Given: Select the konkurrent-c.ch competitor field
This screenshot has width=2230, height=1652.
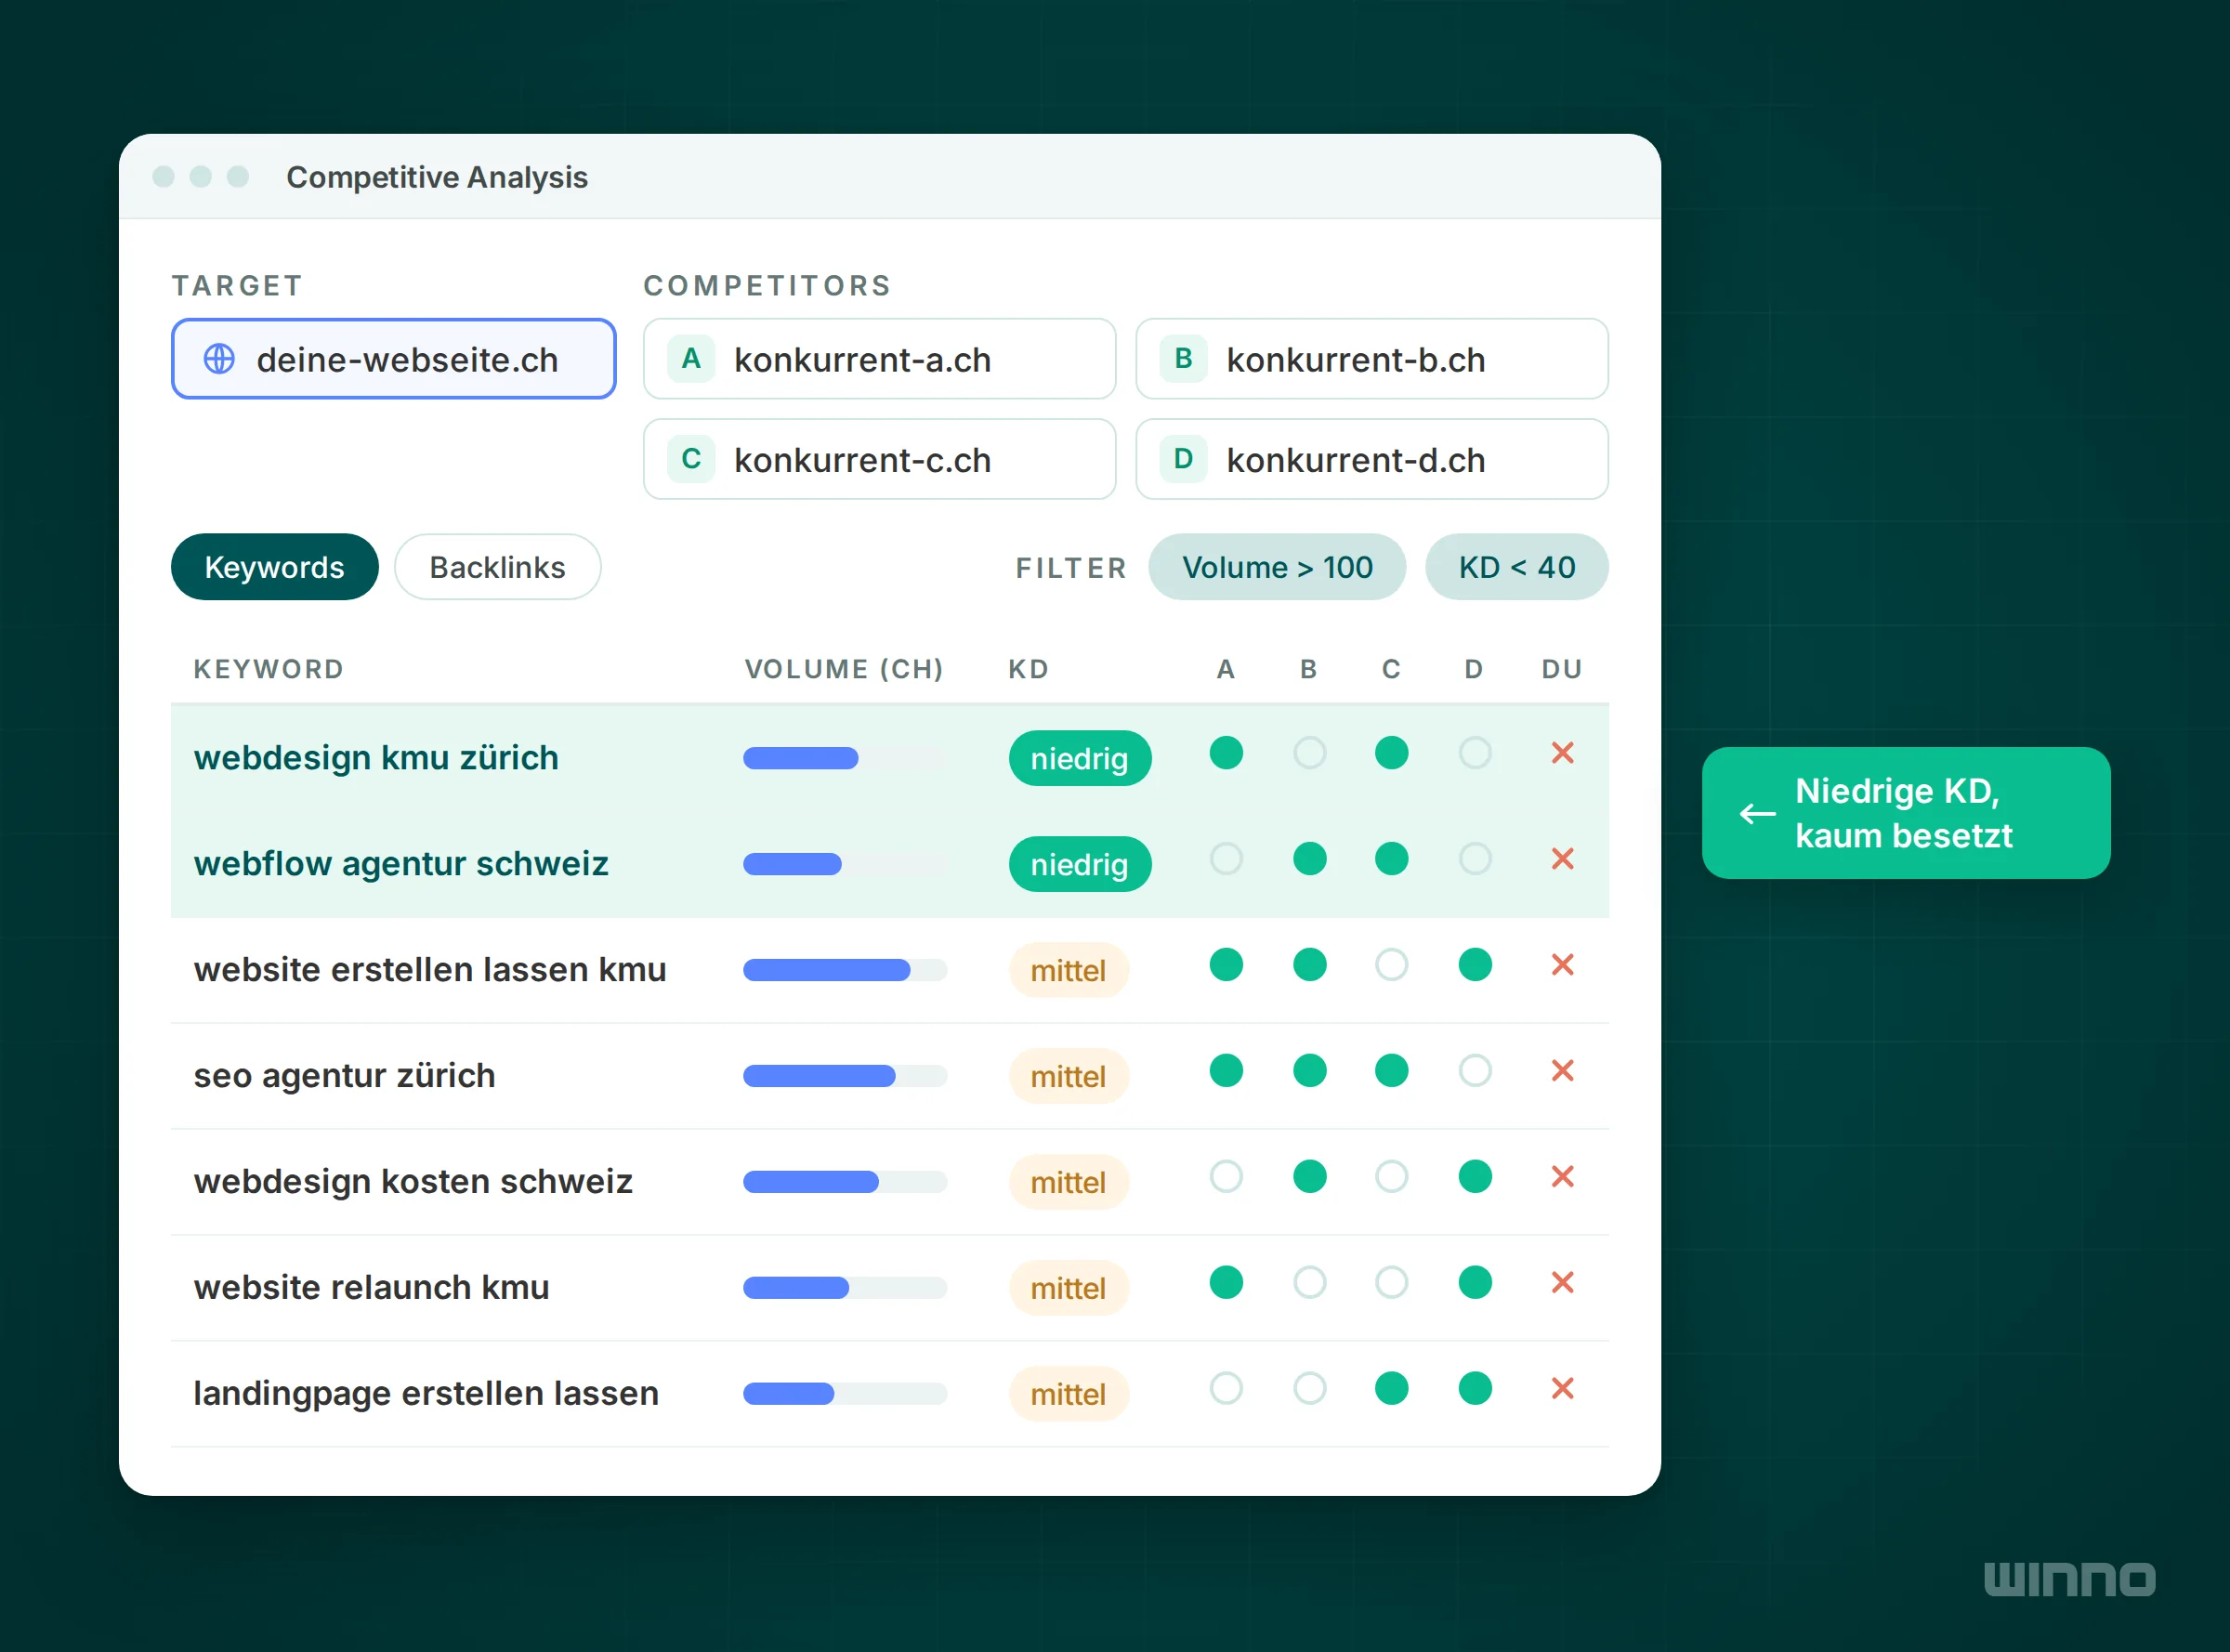Looking at the screenshot, I should pos(879,459).
